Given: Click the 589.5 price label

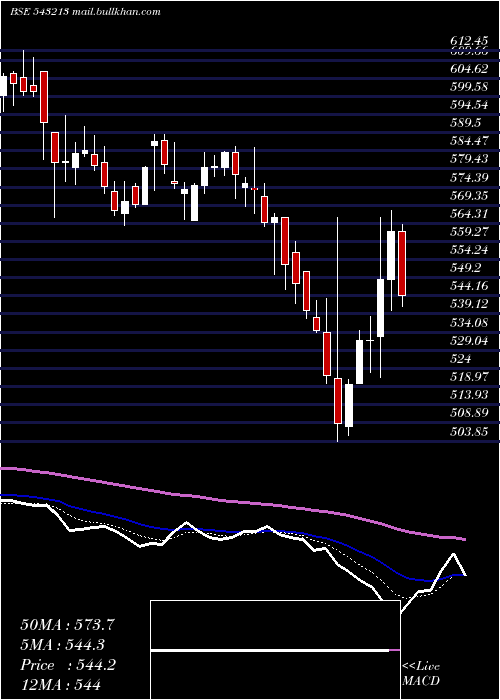Looking at the screenshot, I should pyautogui.click(x=466, y=123).
